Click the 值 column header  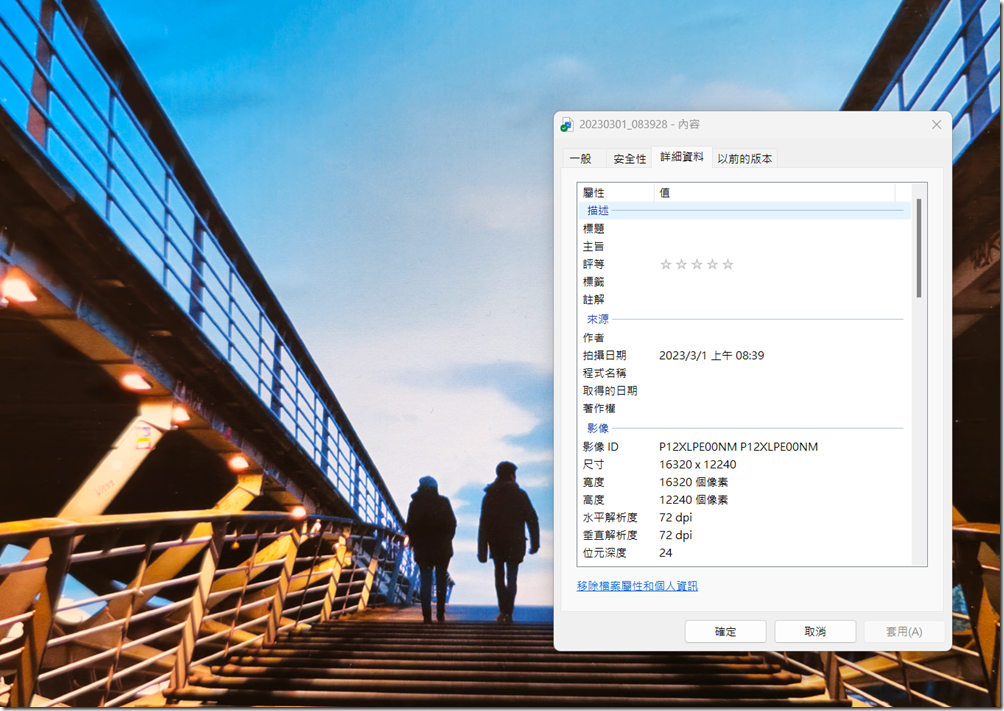774,193
